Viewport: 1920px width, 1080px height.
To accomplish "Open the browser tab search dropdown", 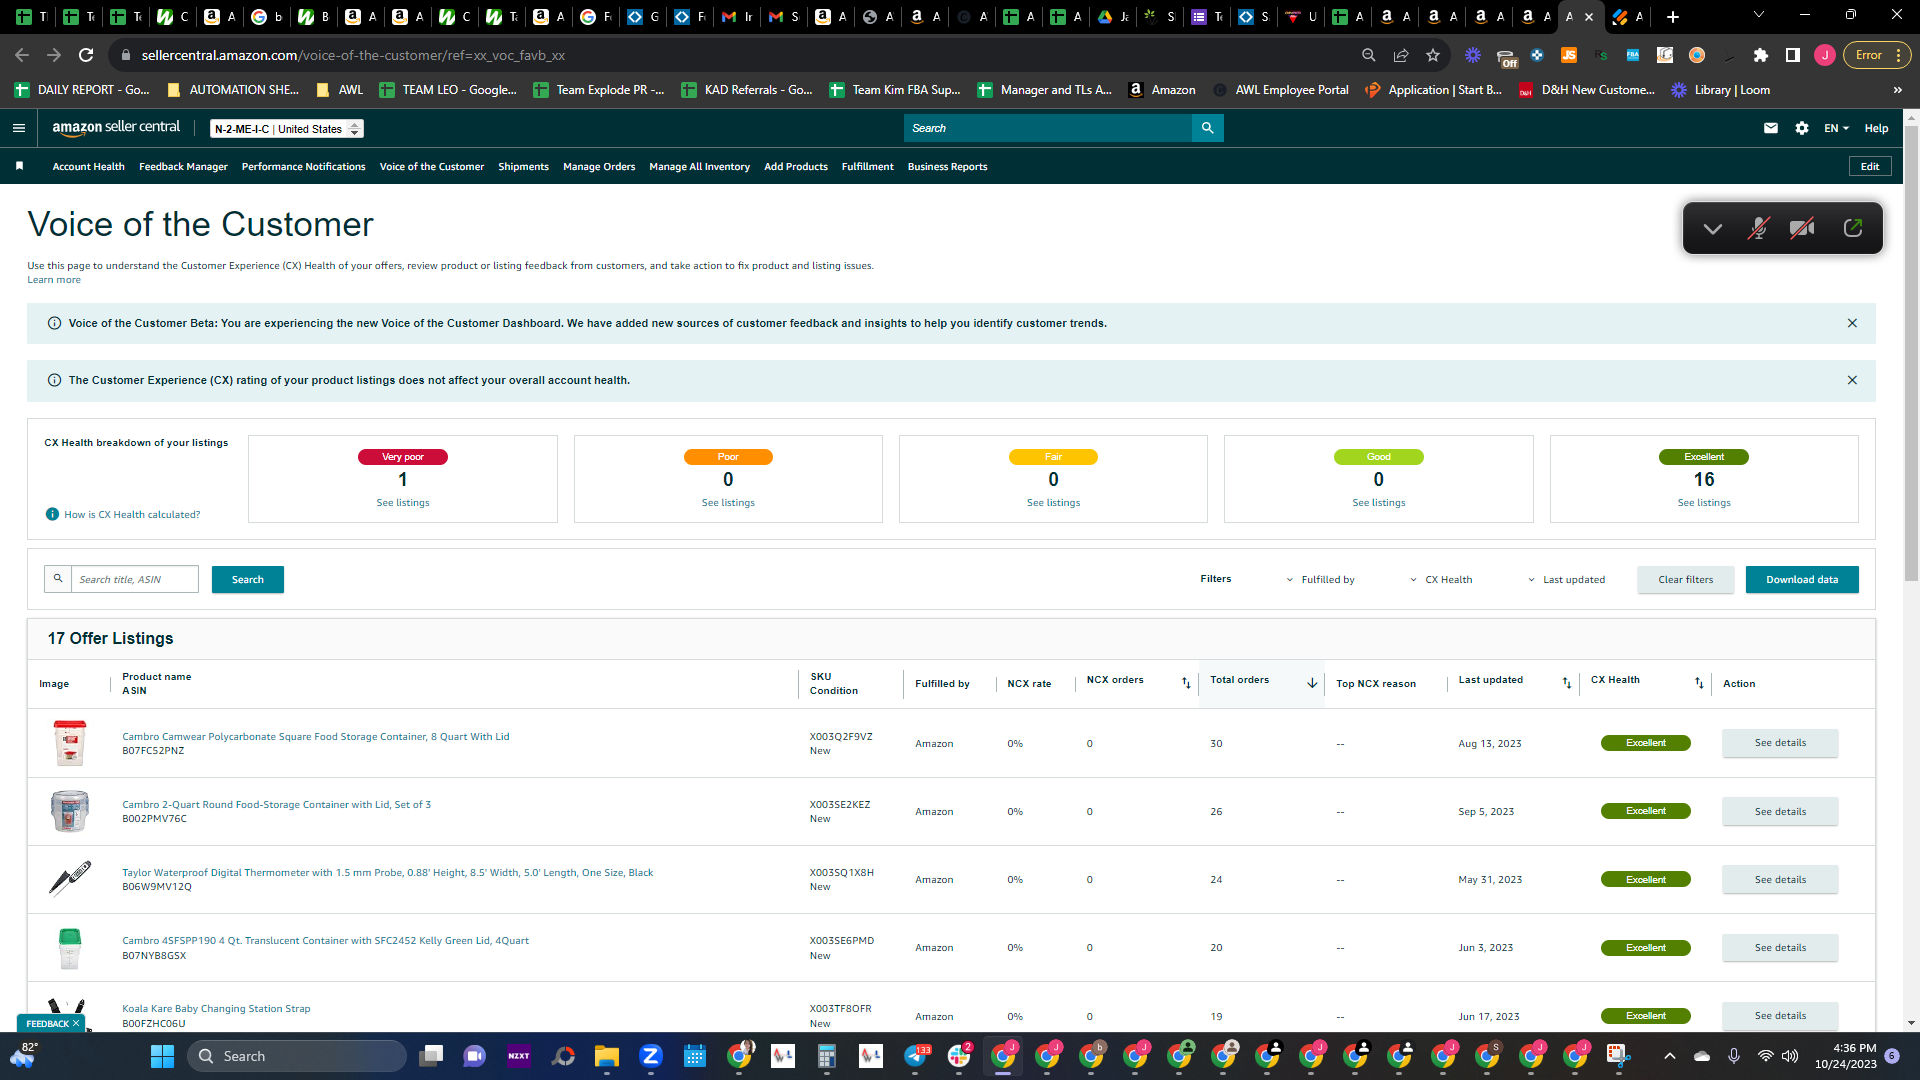I will [1759, 15].
